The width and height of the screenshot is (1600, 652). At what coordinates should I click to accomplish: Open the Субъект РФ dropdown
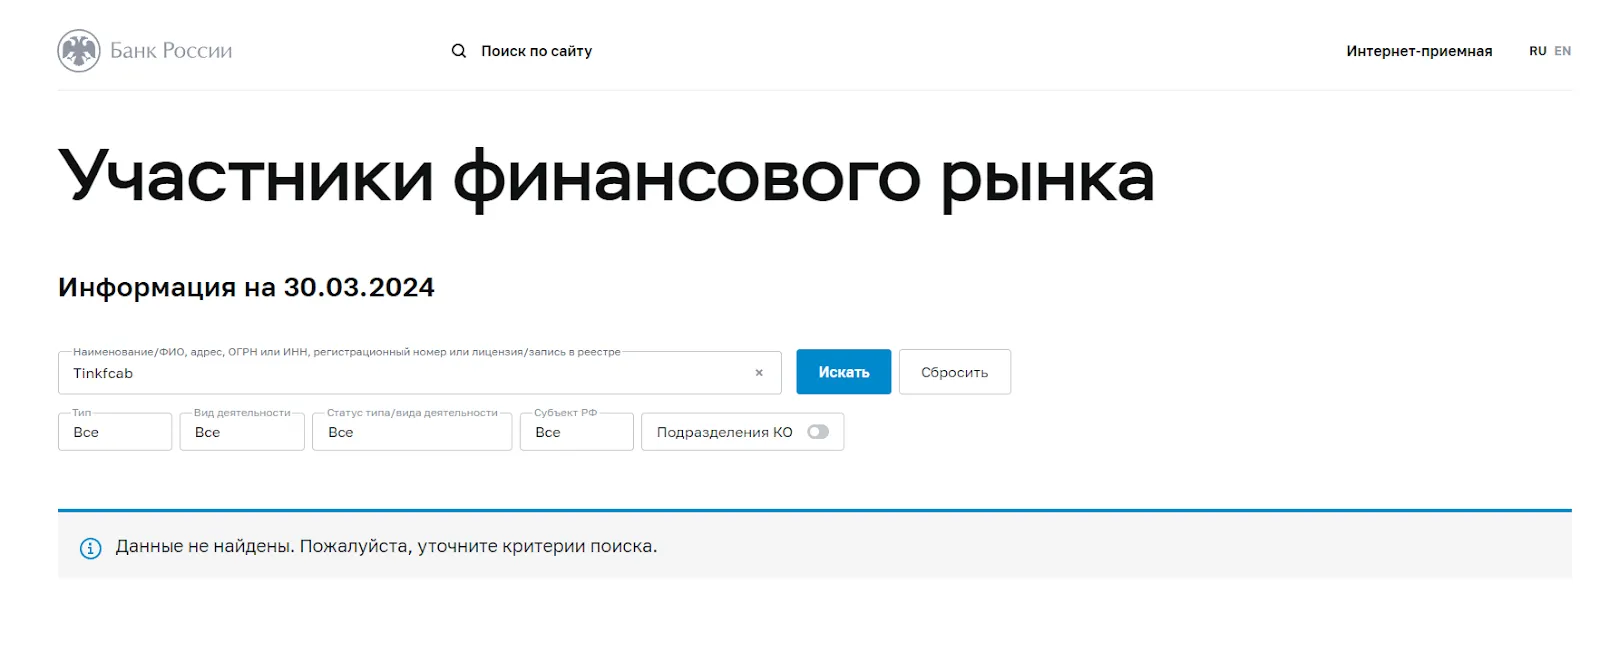tap(577, 432)
